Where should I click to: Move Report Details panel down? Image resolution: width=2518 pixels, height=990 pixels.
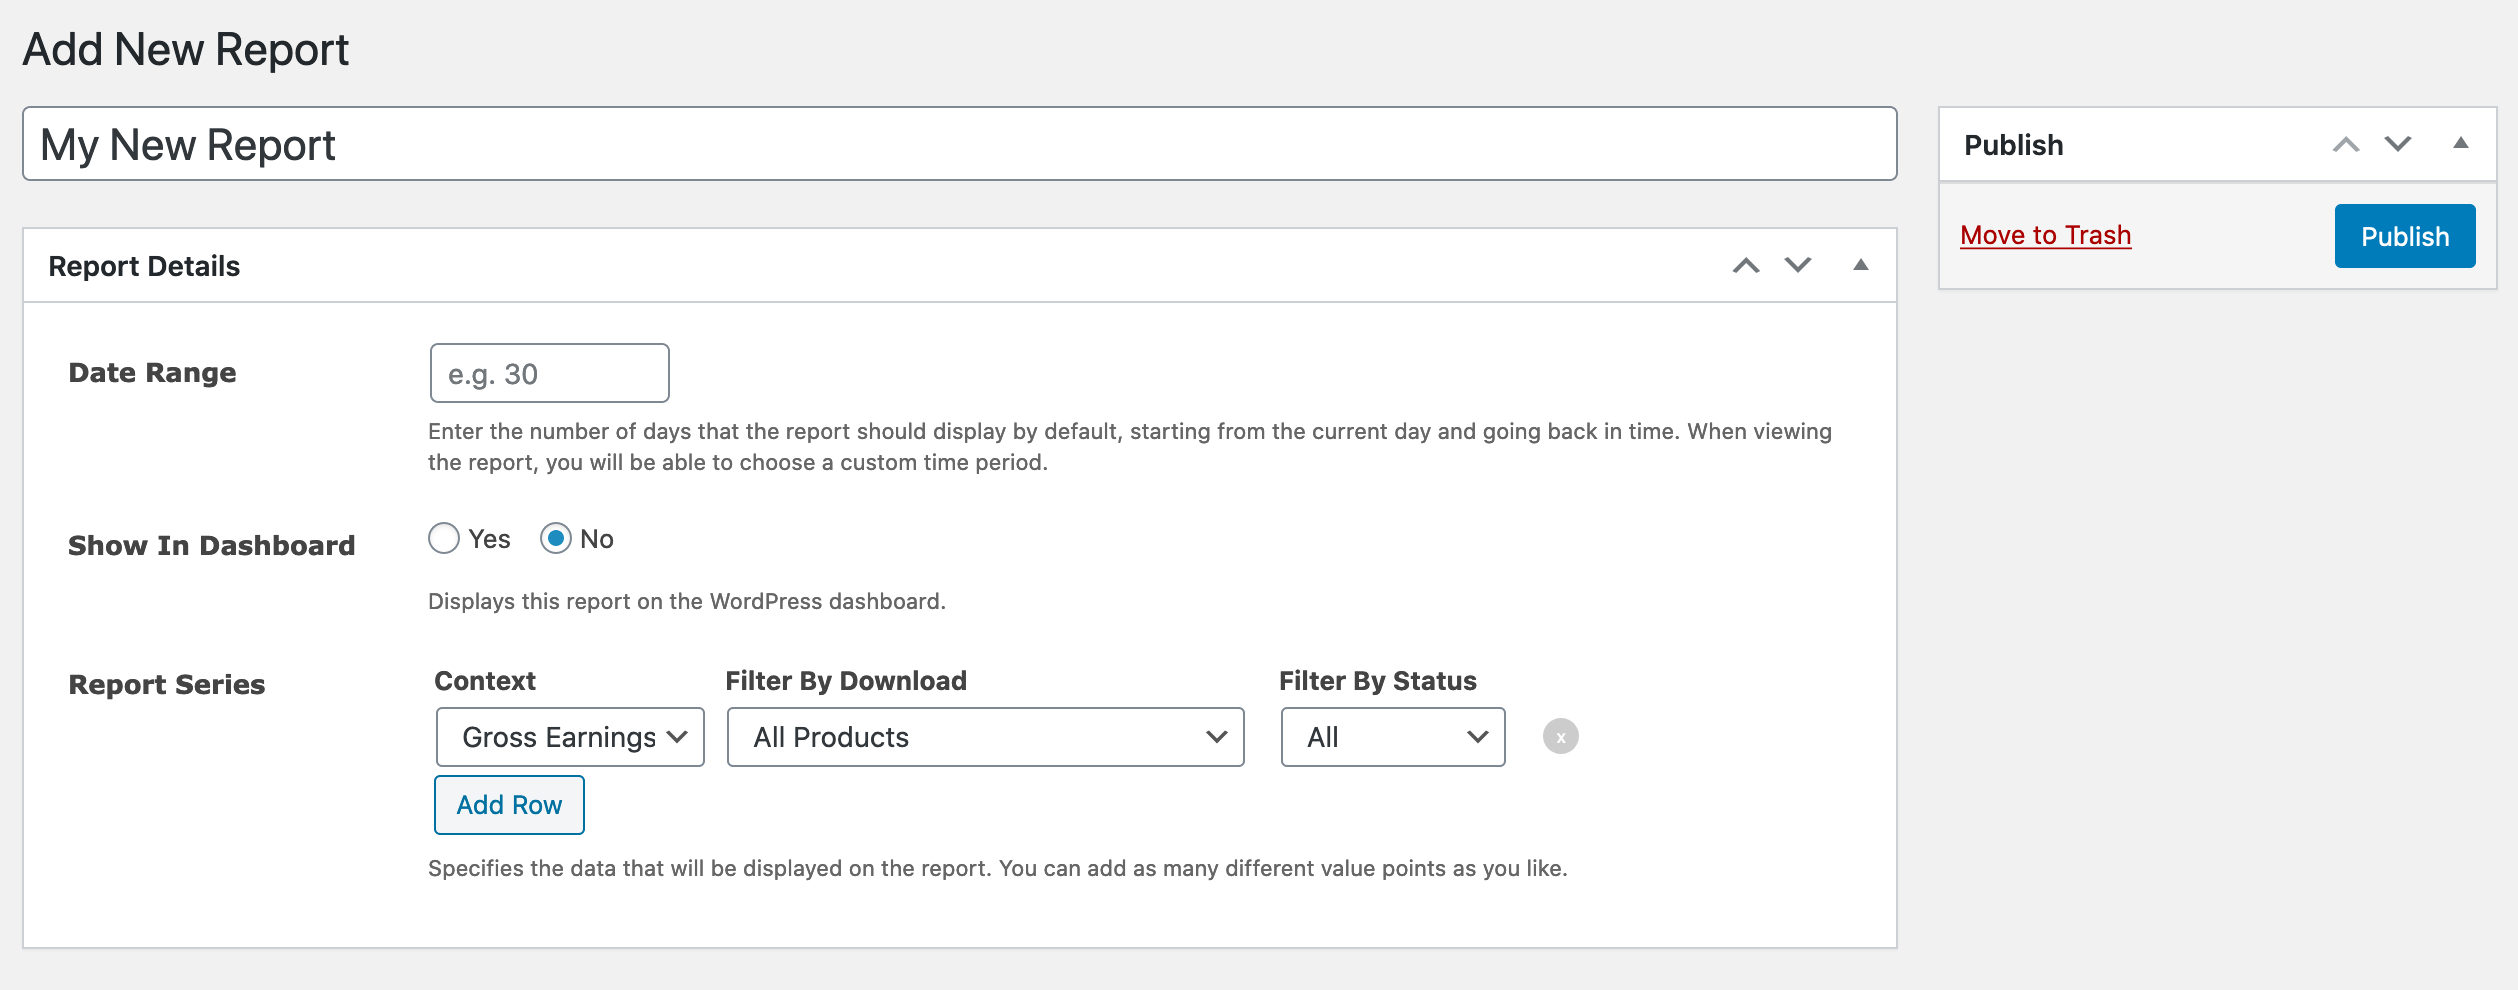tap(1797, 266)
